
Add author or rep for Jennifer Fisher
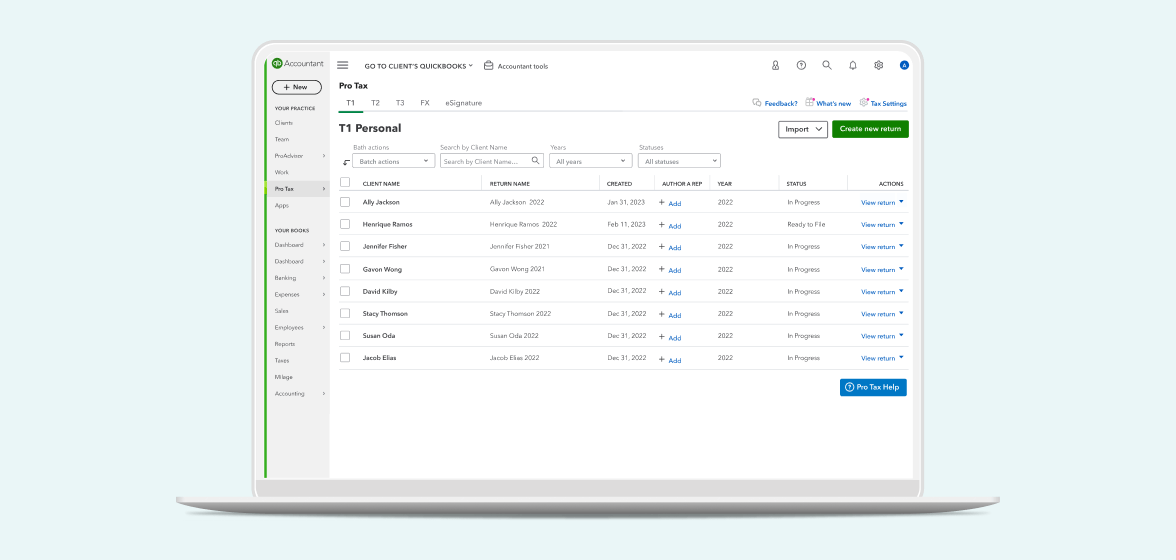[x=670, y=247]
